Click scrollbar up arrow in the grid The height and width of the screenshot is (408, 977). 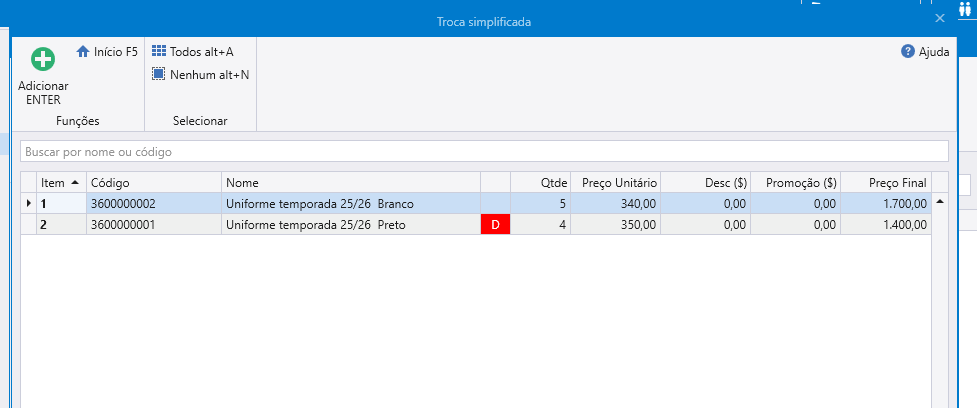click(x=939, y=201)
